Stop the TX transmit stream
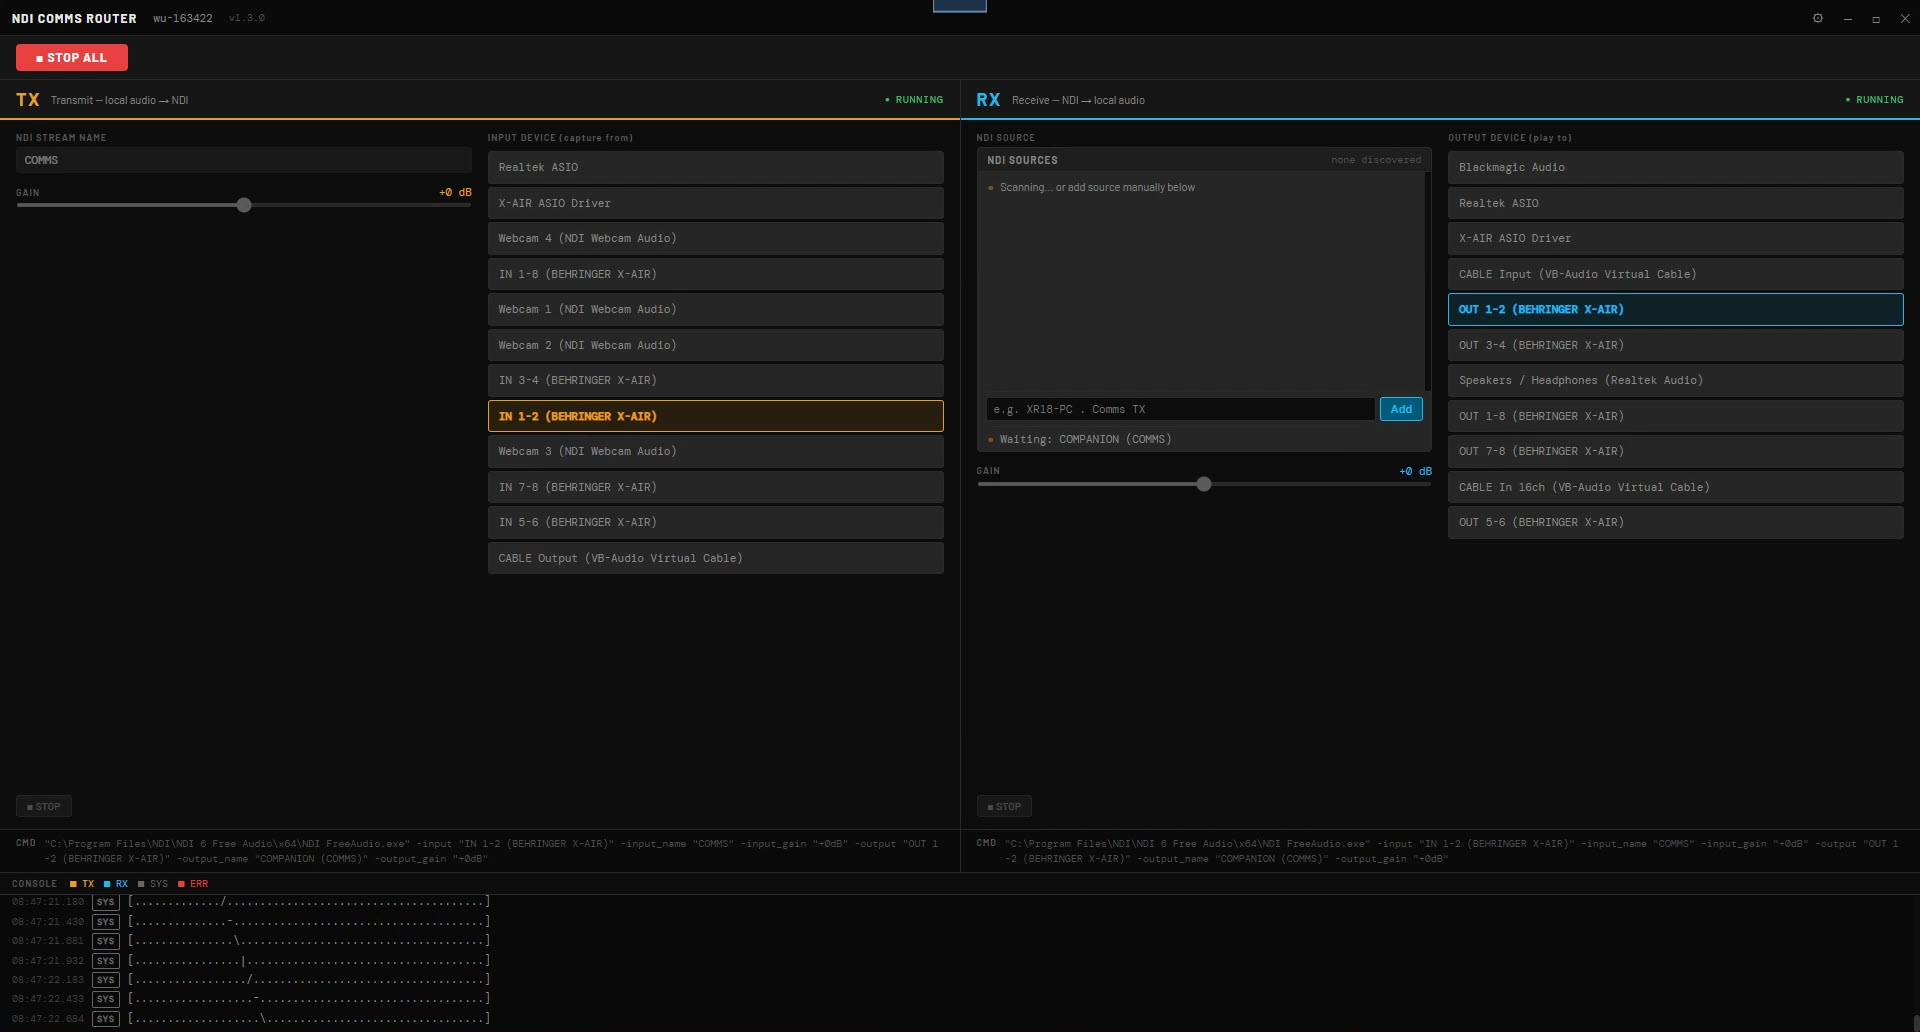The image size is (1920, 1032). [x=44, y=806]
